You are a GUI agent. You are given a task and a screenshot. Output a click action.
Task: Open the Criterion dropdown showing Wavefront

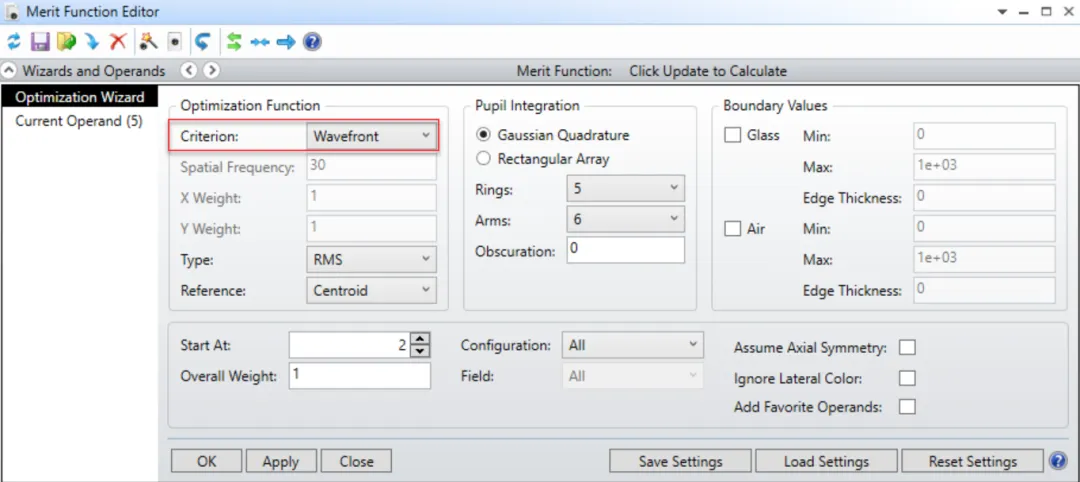(371, 135)
